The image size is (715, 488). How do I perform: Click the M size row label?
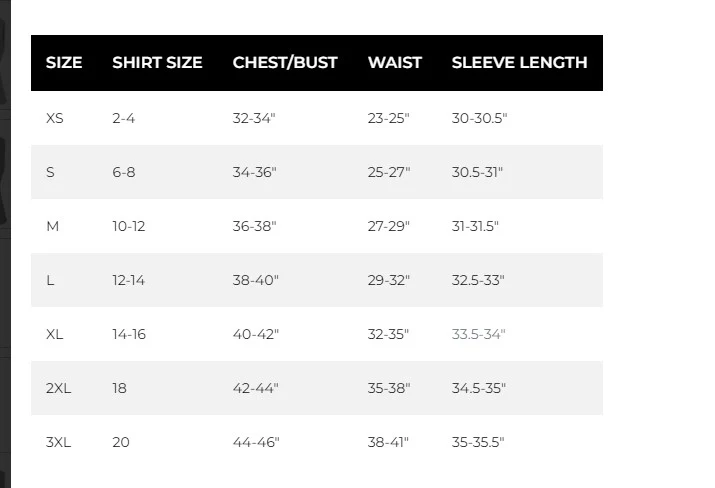53,226
